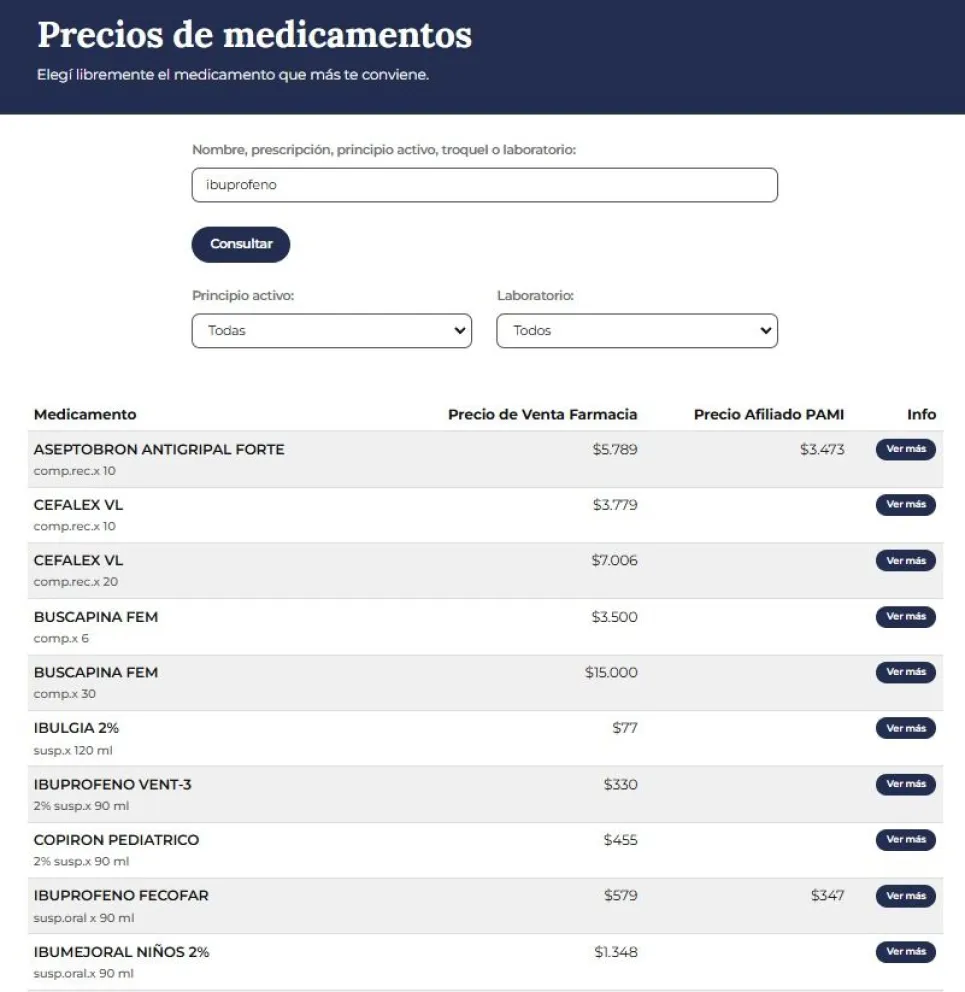Click the Consultar search button
This screenshot has width=965, height=992.
point(241,245)
